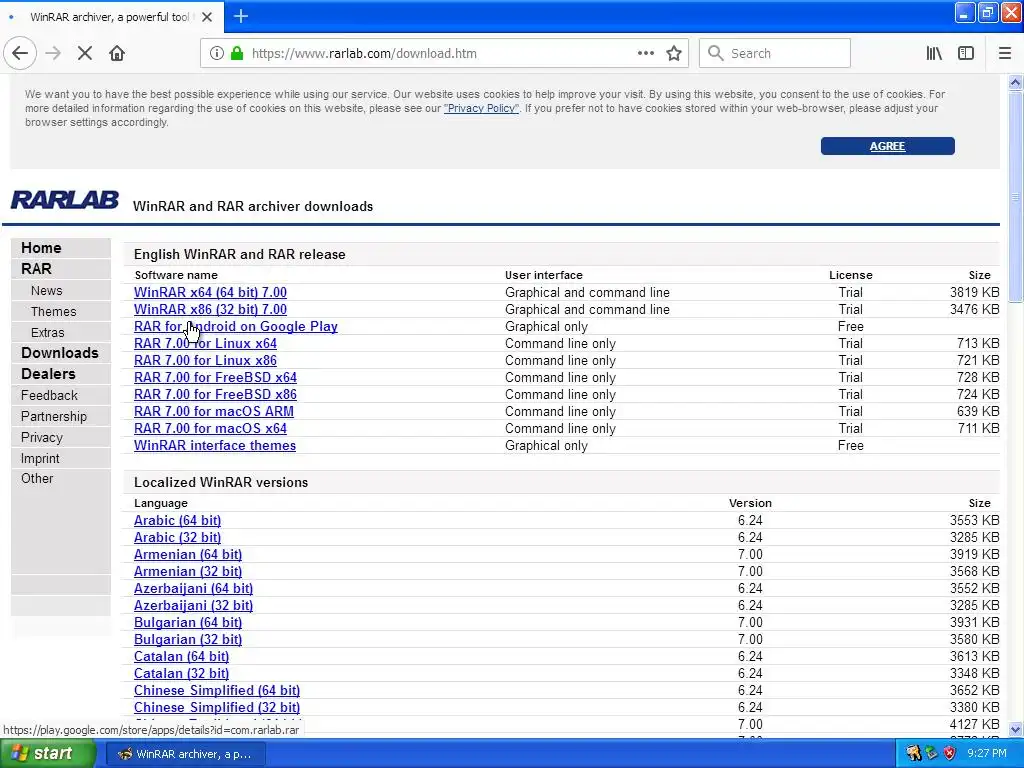
Task: Open Other in the sidebar
Action: point(37,478)
